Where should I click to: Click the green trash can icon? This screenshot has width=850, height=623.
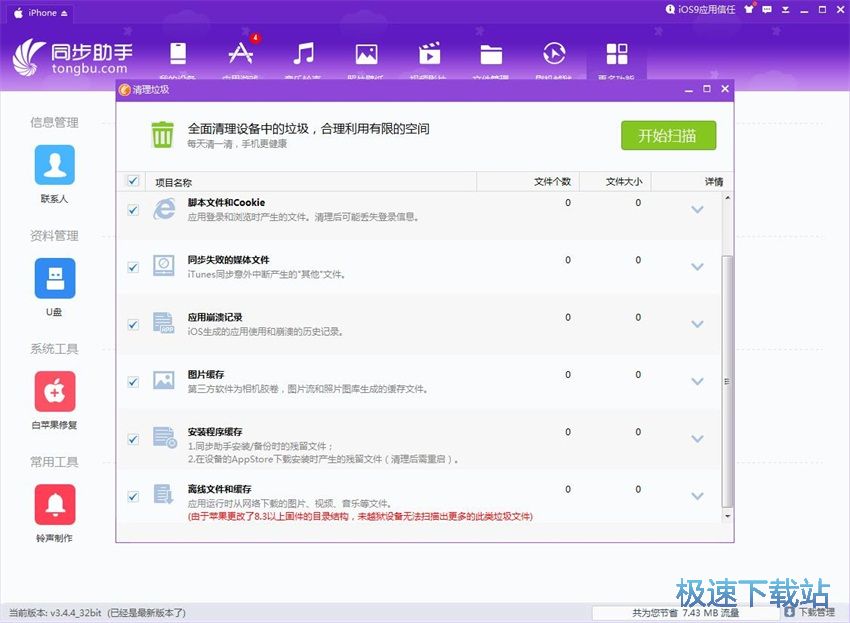pos(162,134)
